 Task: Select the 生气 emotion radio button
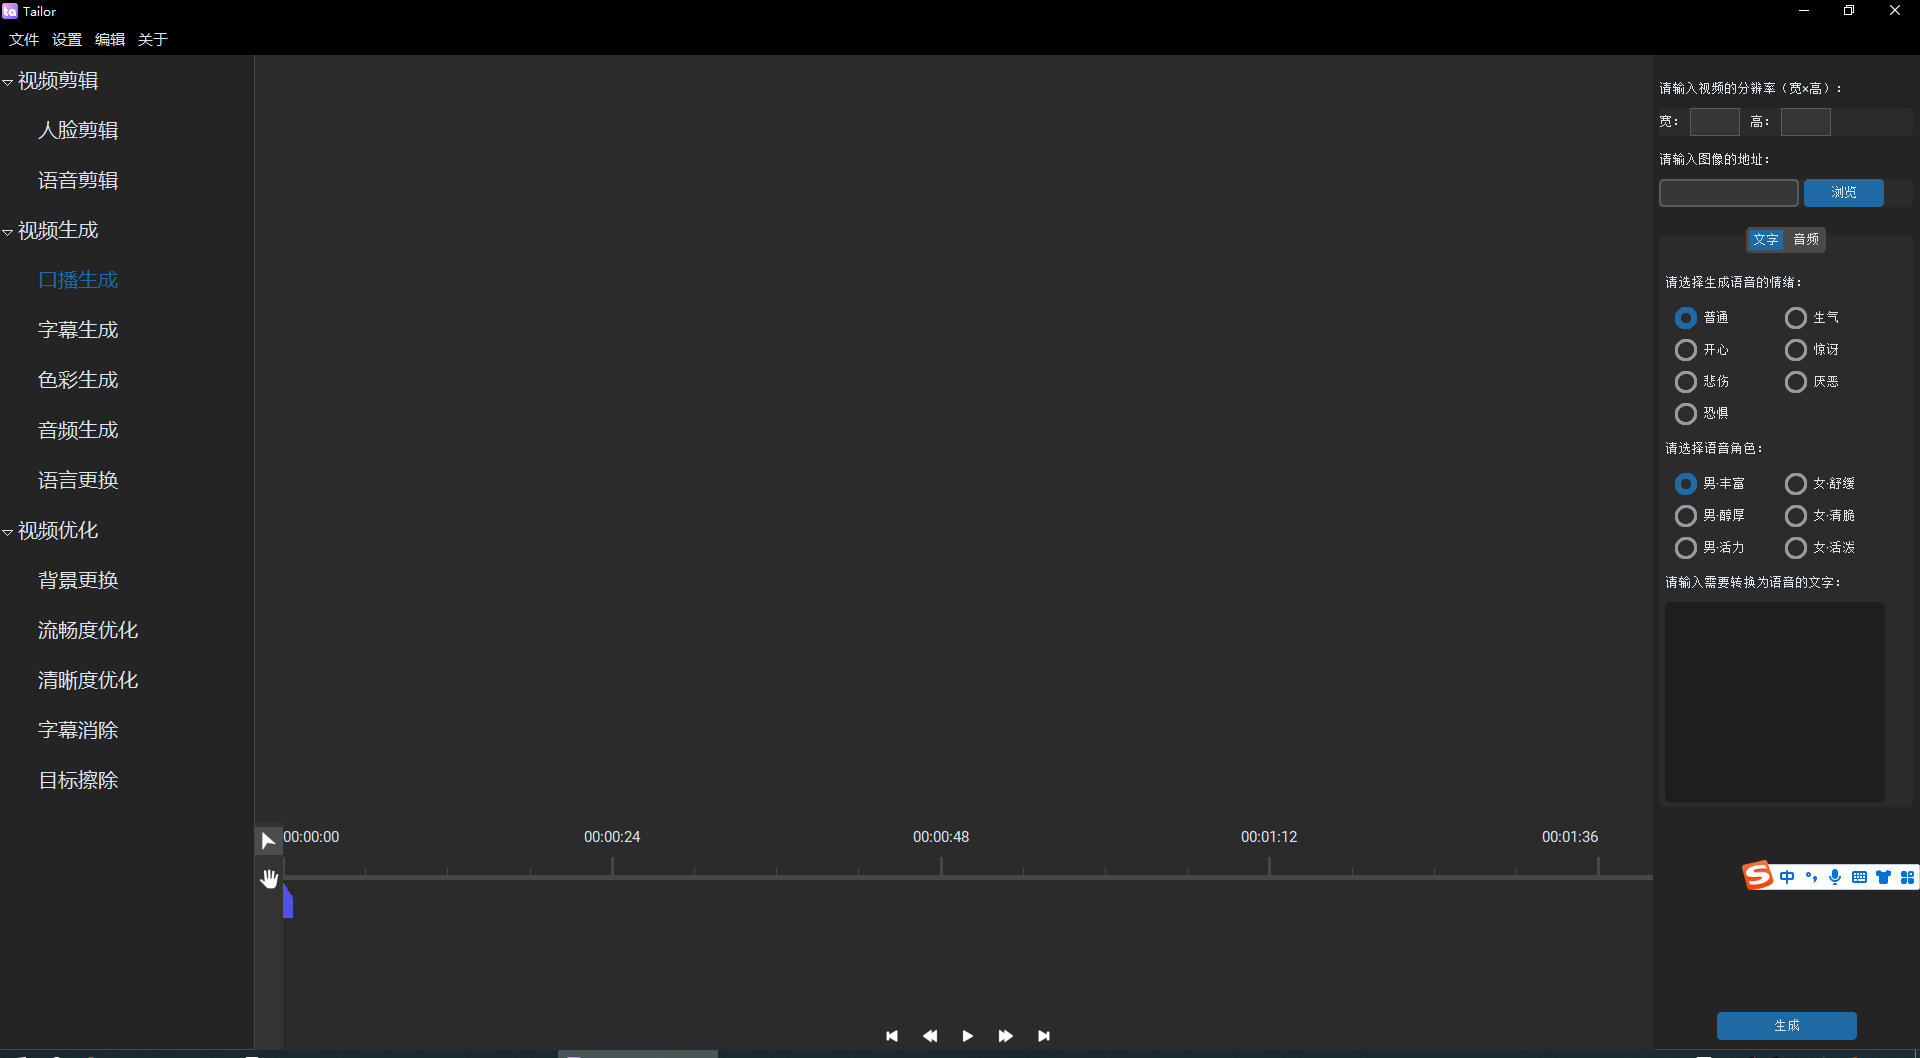(x=1796, y=318)
